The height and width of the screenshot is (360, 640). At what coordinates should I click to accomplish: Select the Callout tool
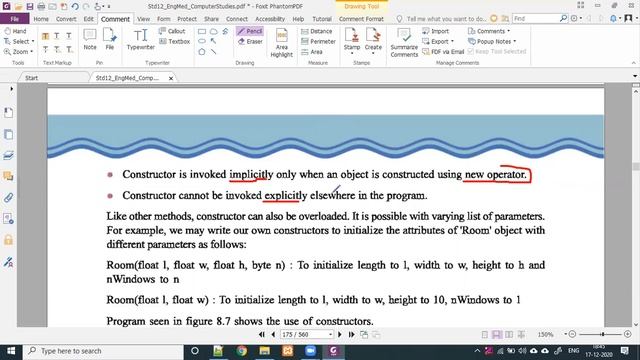click(x=172, y=31)
